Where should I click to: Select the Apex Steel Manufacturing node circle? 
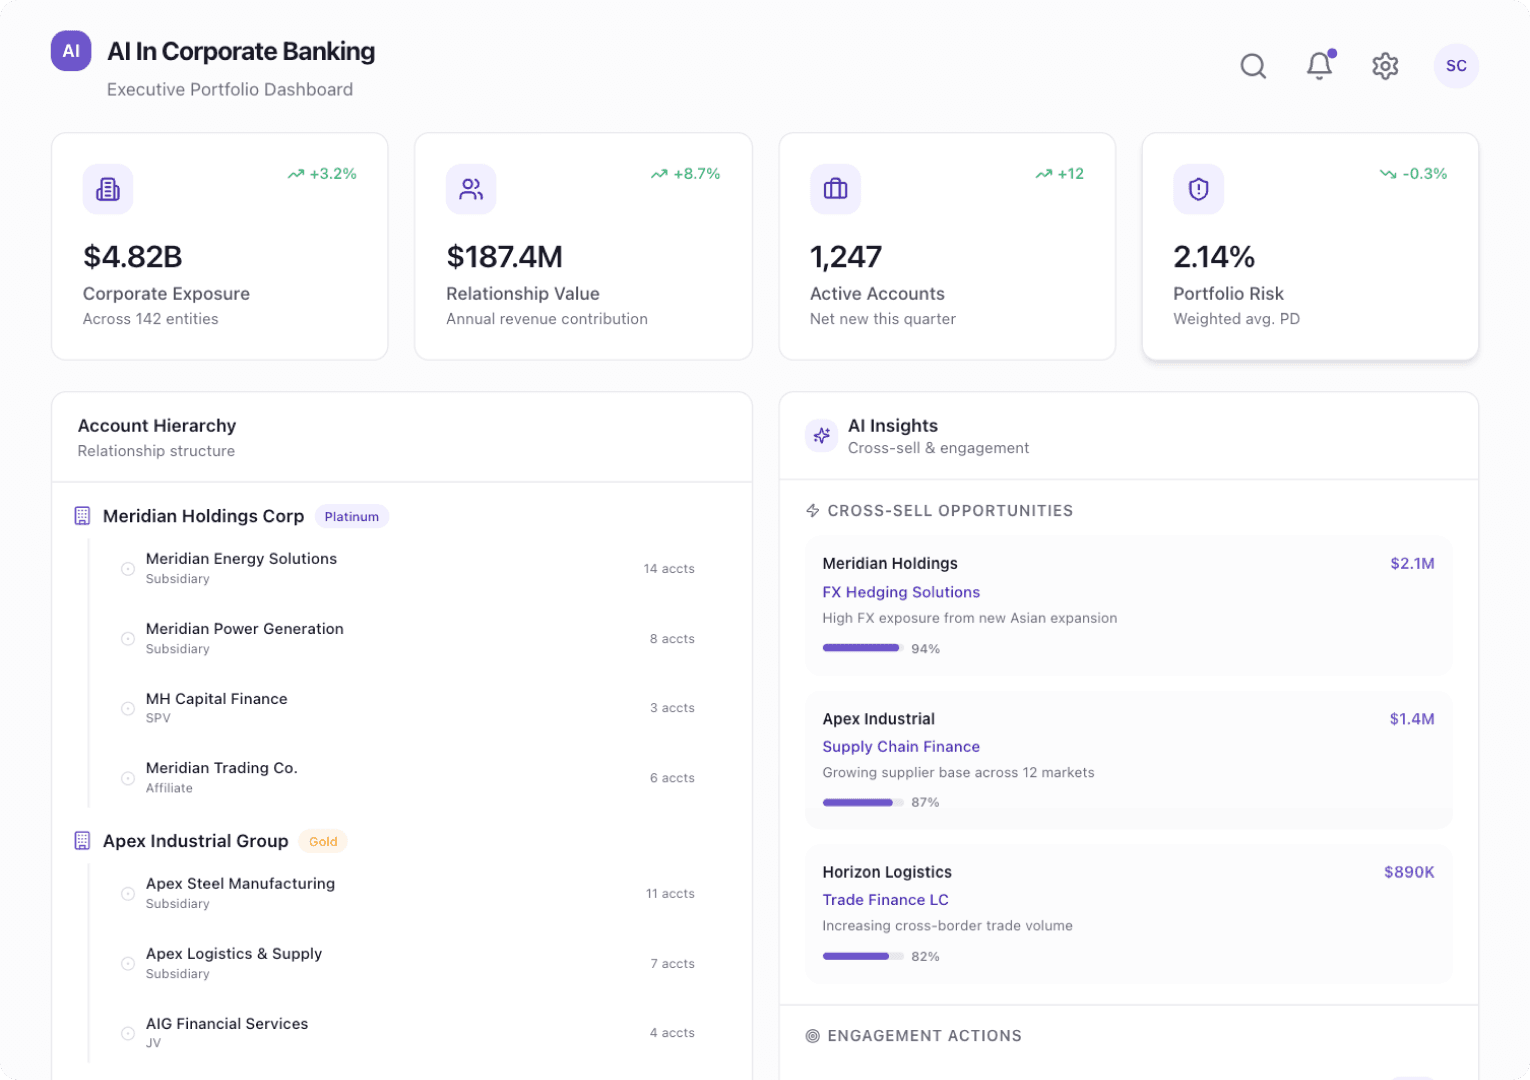pyautogui.click(x=127, y=893)
